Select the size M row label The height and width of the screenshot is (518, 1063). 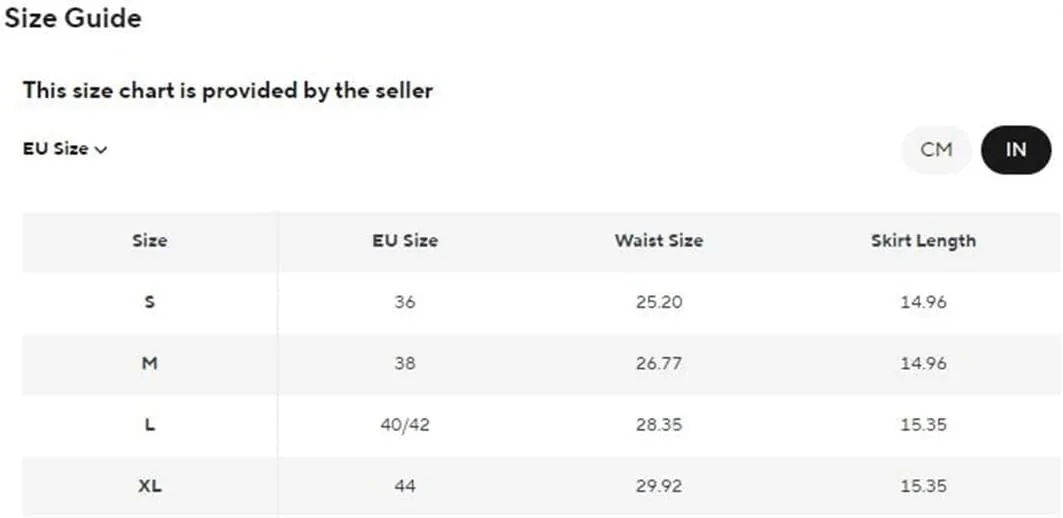150,364
